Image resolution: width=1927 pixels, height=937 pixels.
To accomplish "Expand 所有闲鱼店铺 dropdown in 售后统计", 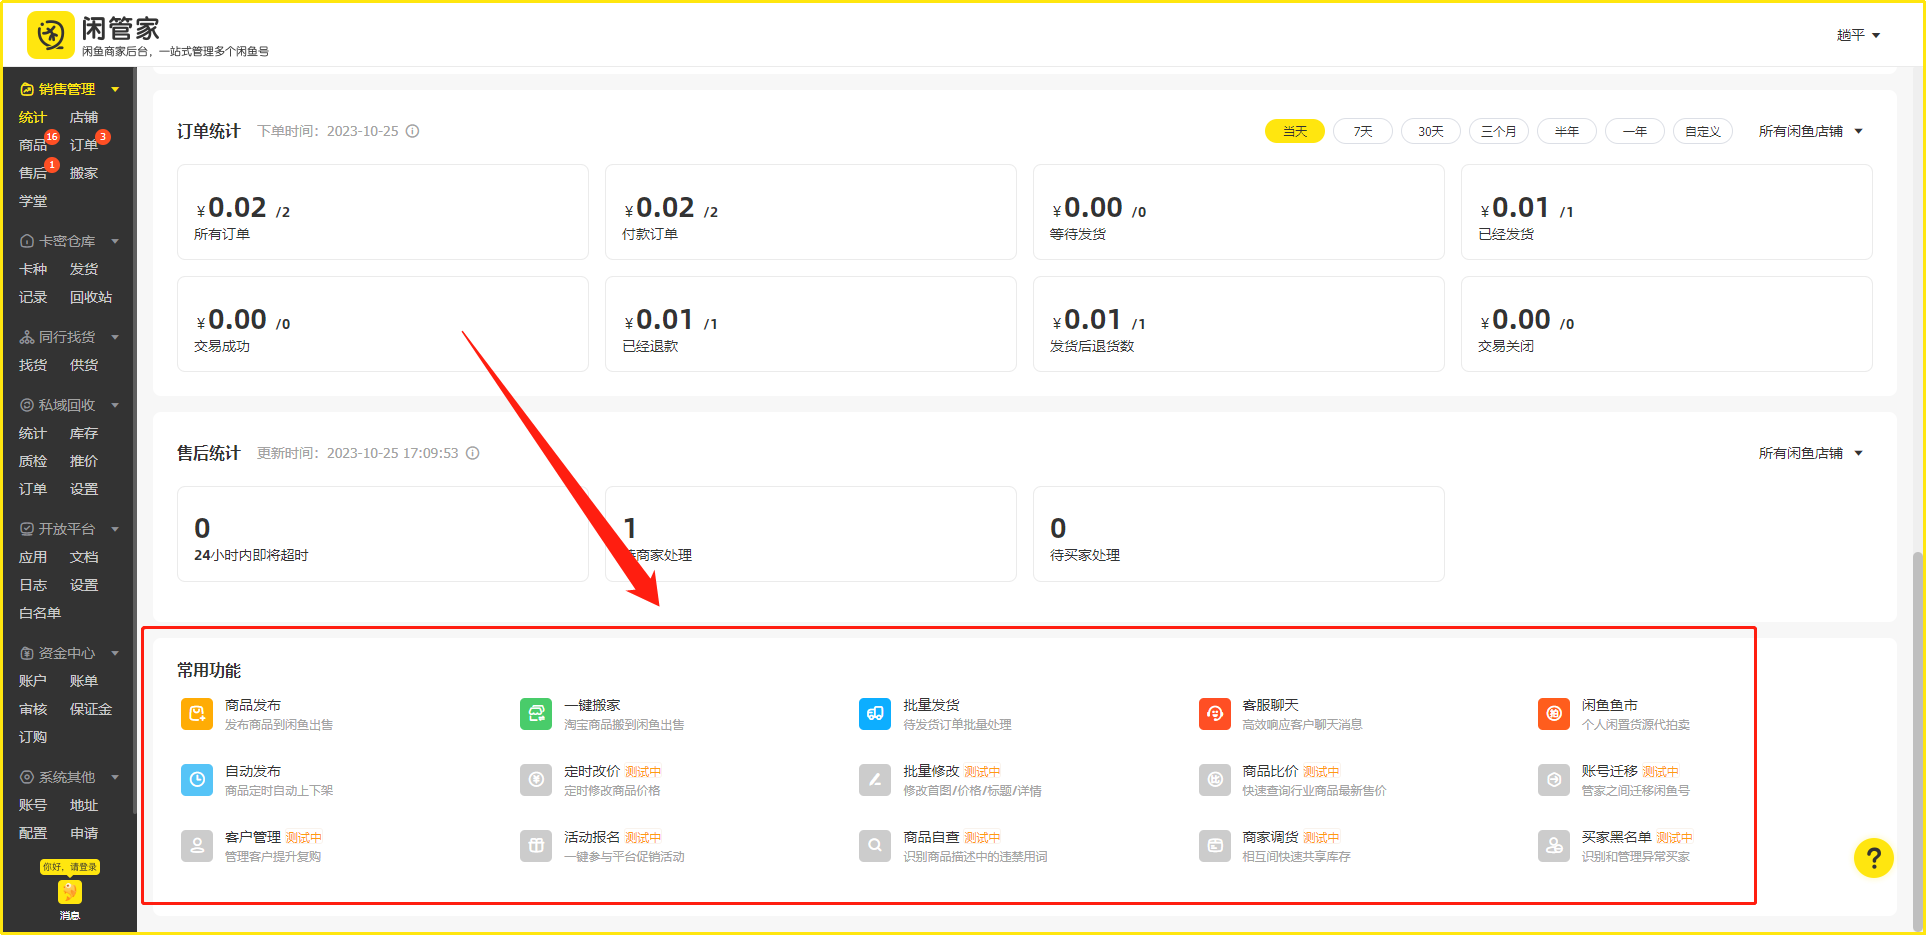I will click(1810, 453).
